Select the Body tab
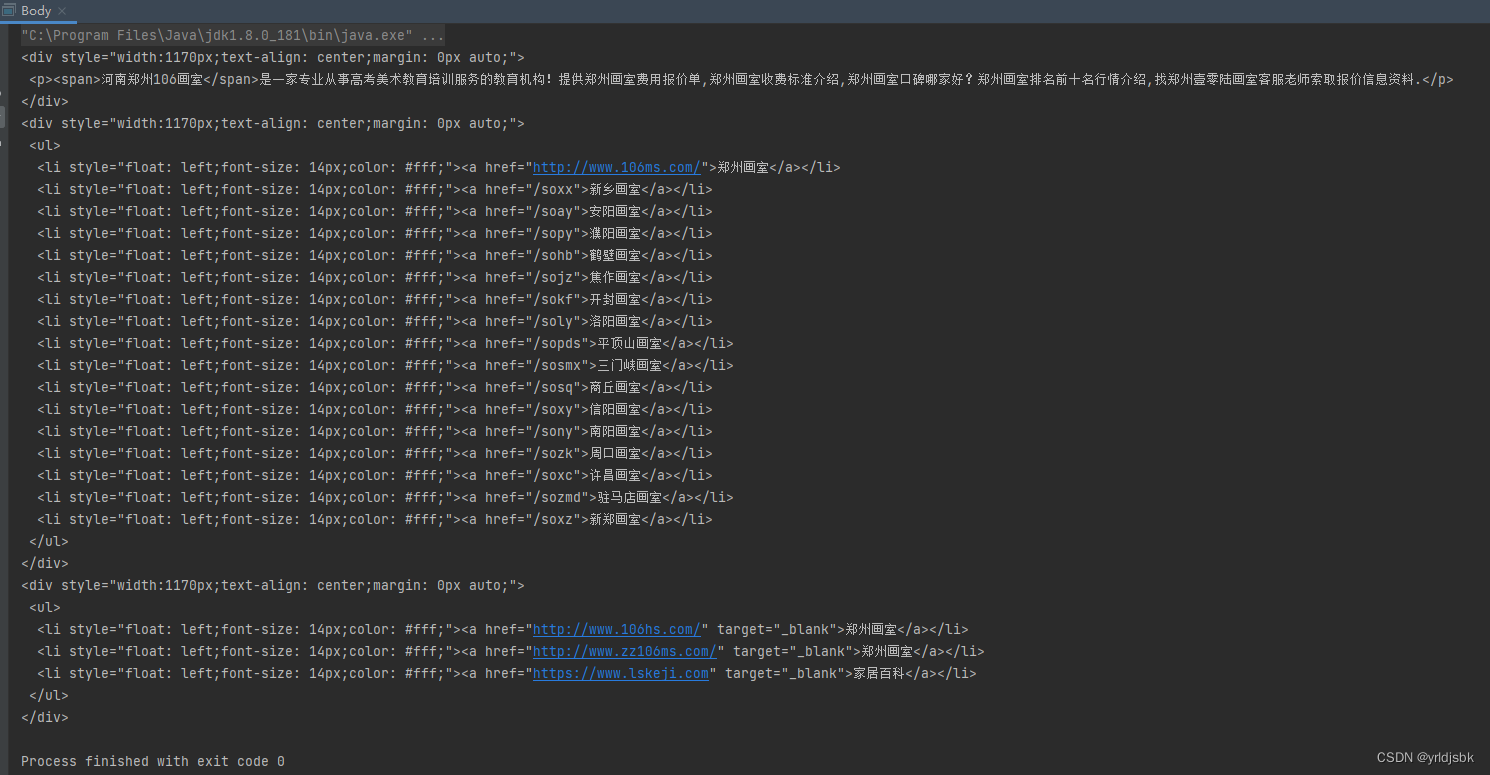 (x=35, y=10)
